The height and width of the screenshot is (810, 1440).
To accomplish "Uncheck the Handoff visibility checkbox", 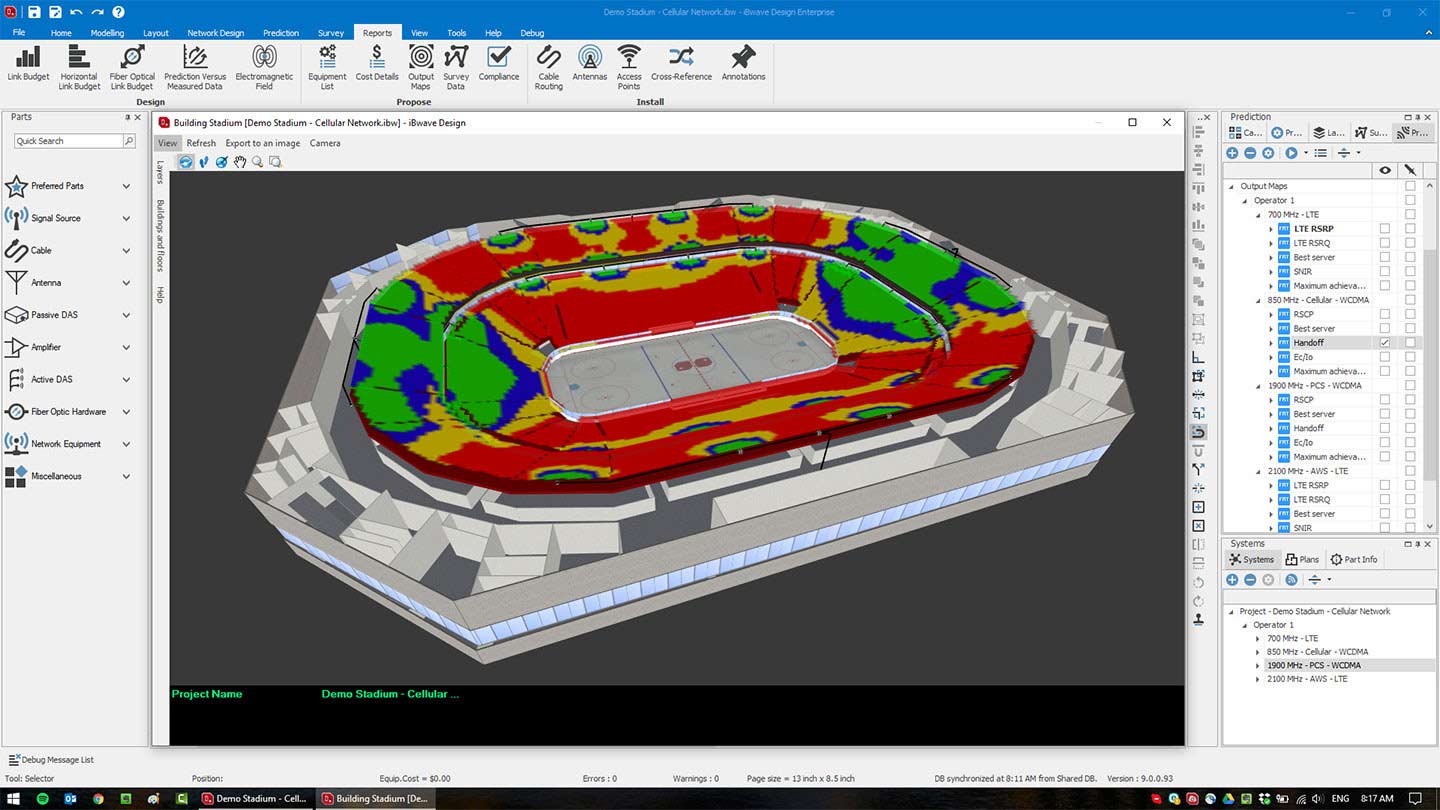I will pos(1385,342).
